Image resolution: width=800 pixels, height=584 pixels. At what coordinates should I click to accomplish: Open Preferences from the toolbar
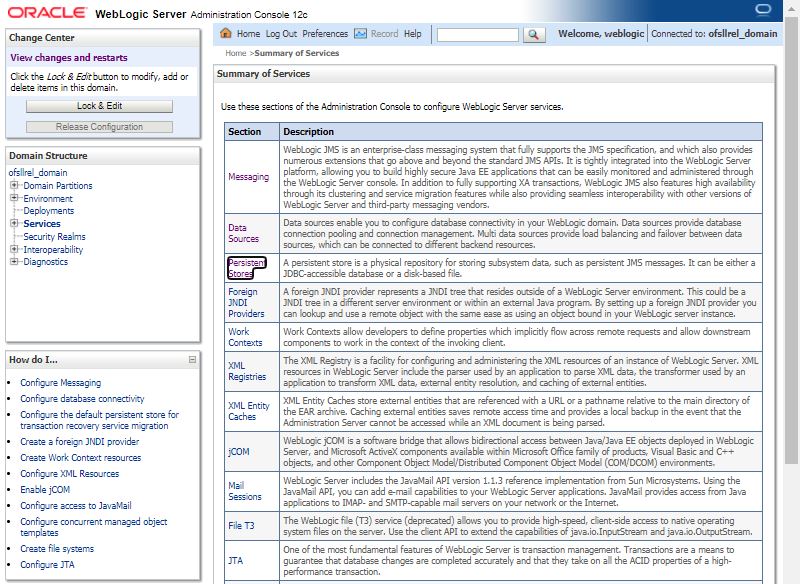(x=325, y=34)
